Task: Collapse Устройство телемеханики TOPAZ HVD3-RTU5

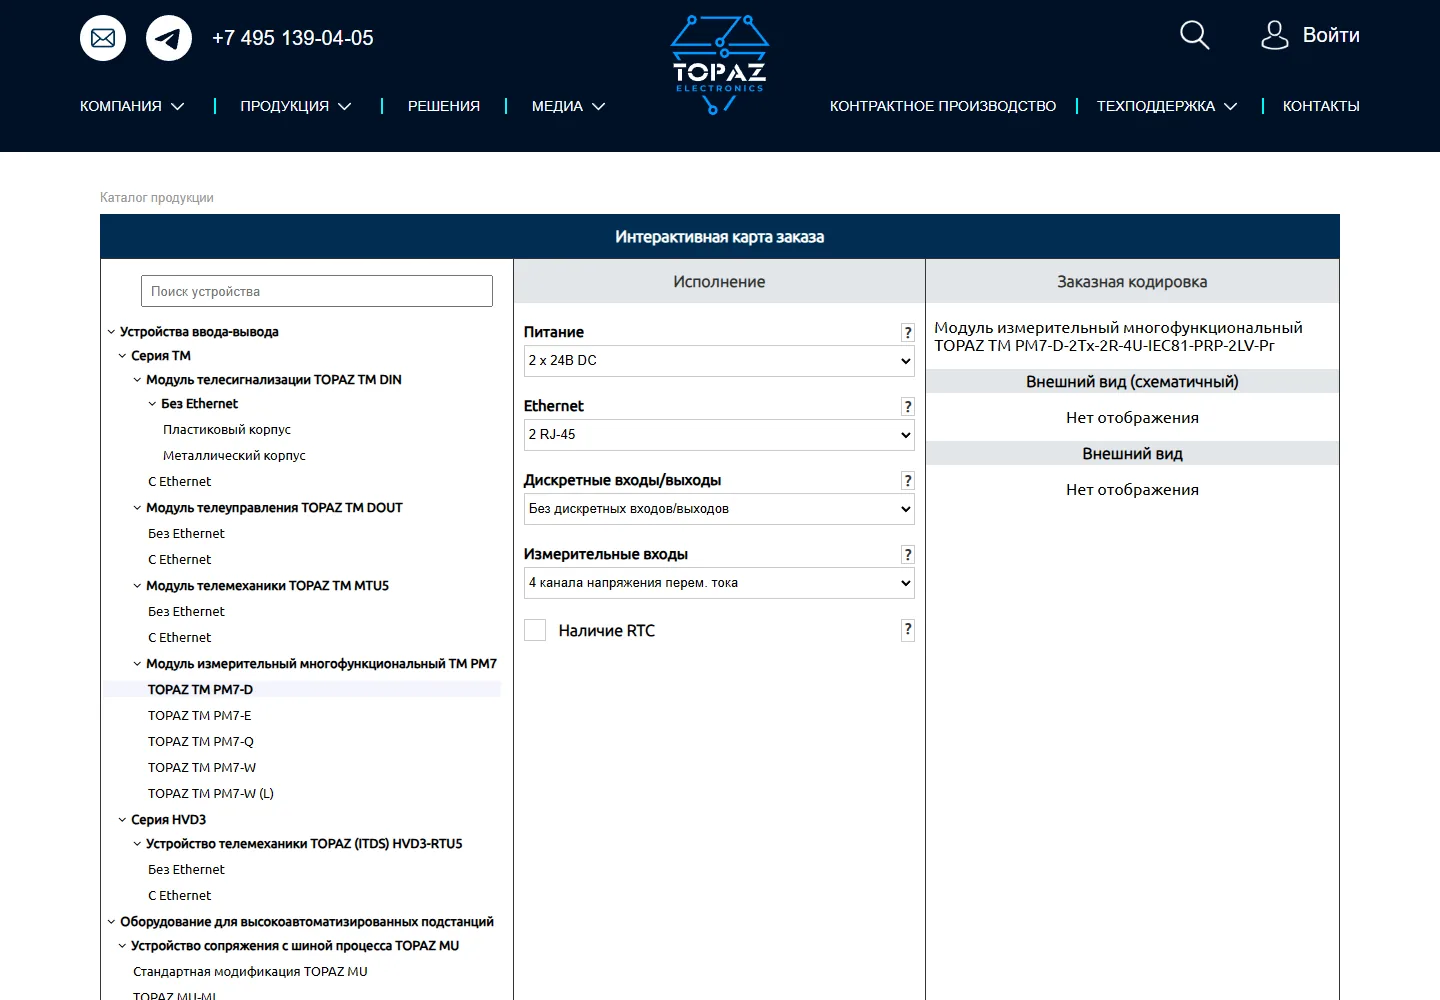Action: [x=137, y=844]
